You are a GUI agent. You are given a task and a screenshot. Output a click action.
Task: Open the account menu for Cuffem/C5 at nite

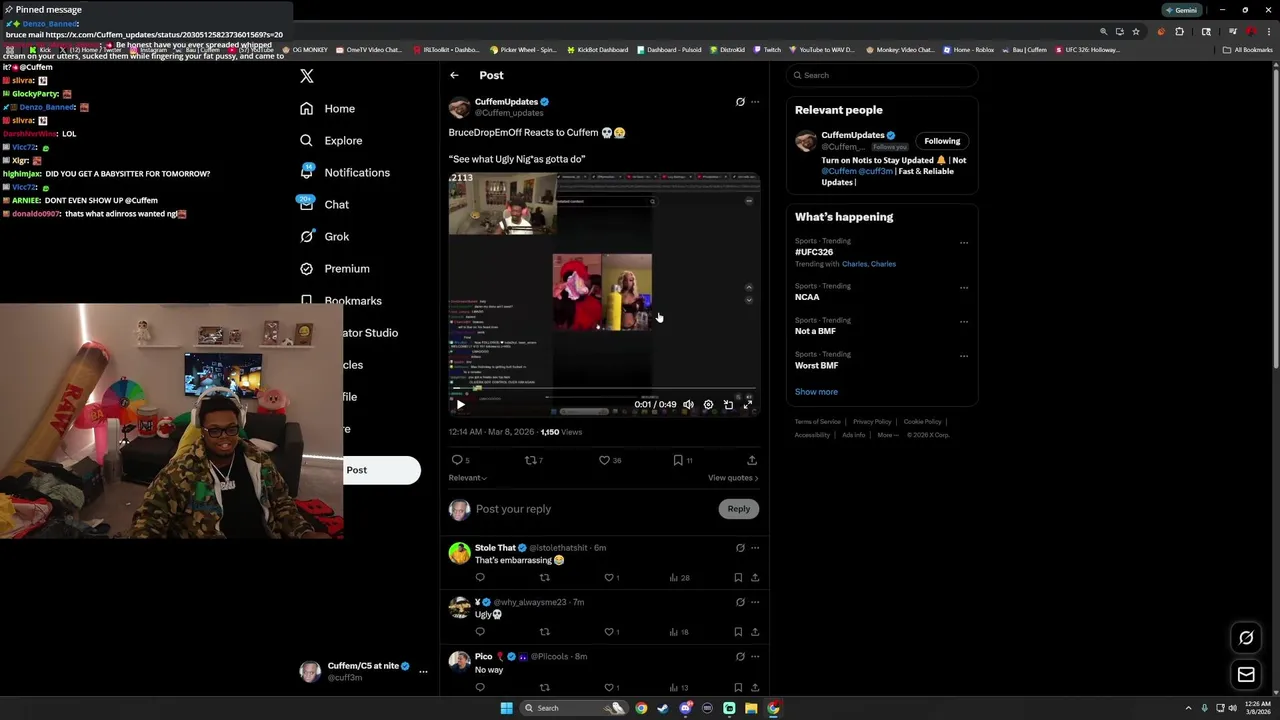point(365,671)
